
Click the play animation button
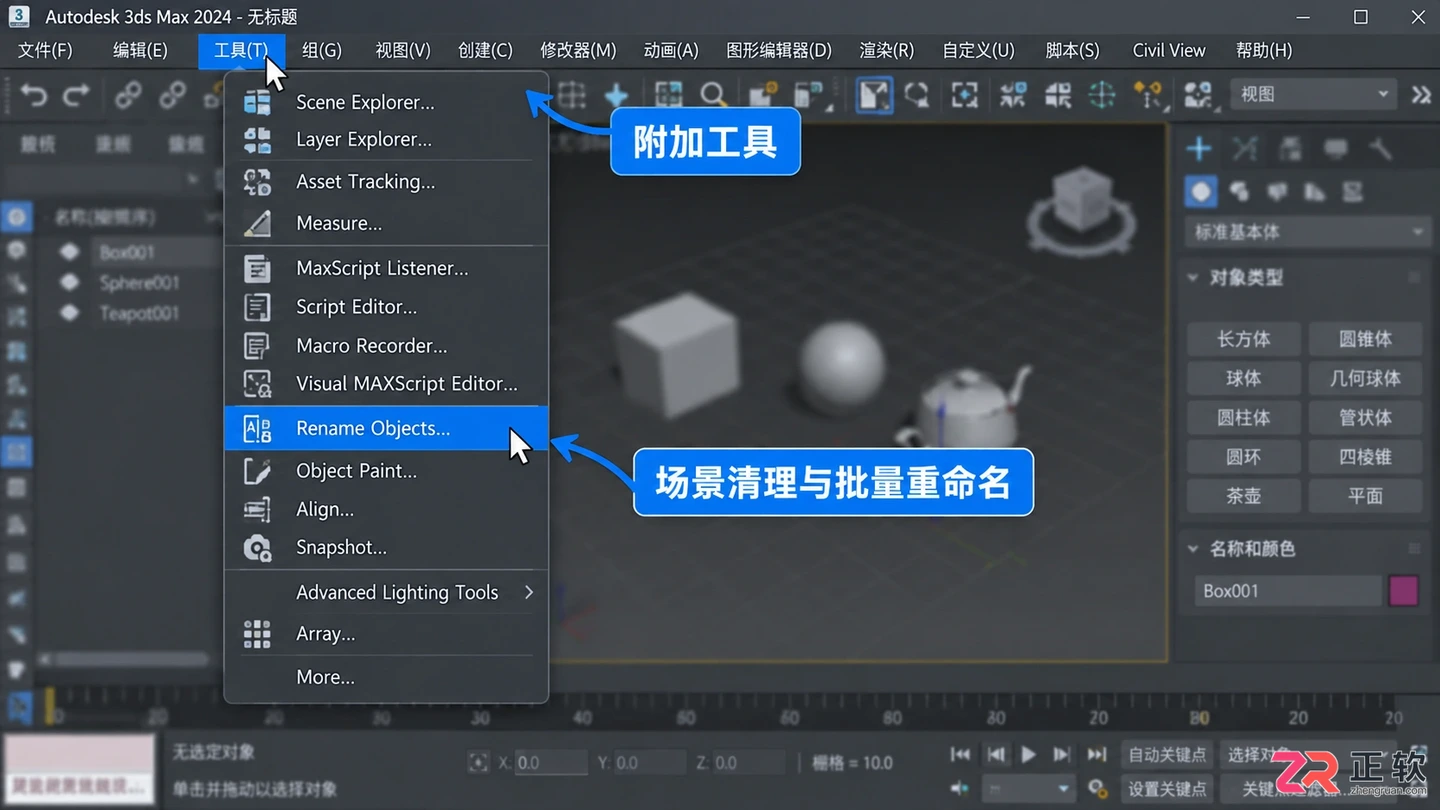point(1029,754)
